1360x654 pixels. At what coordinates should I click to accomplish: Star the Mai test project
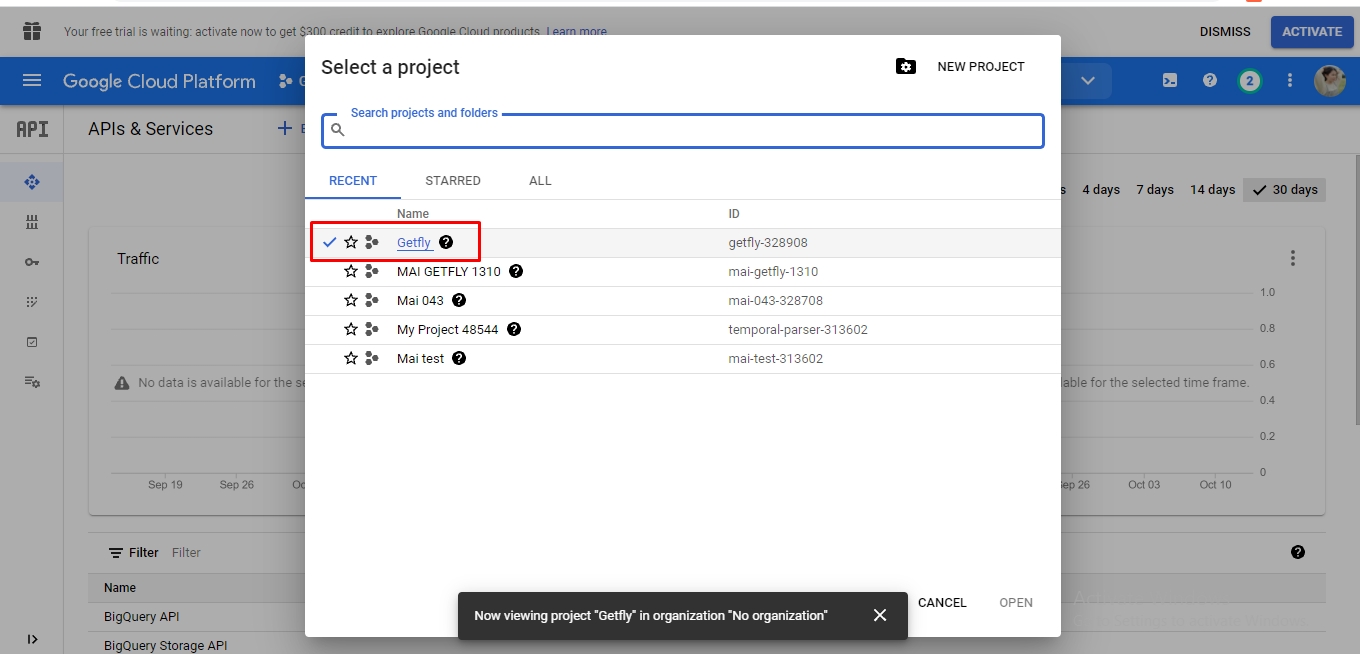[x=351, y=358]
